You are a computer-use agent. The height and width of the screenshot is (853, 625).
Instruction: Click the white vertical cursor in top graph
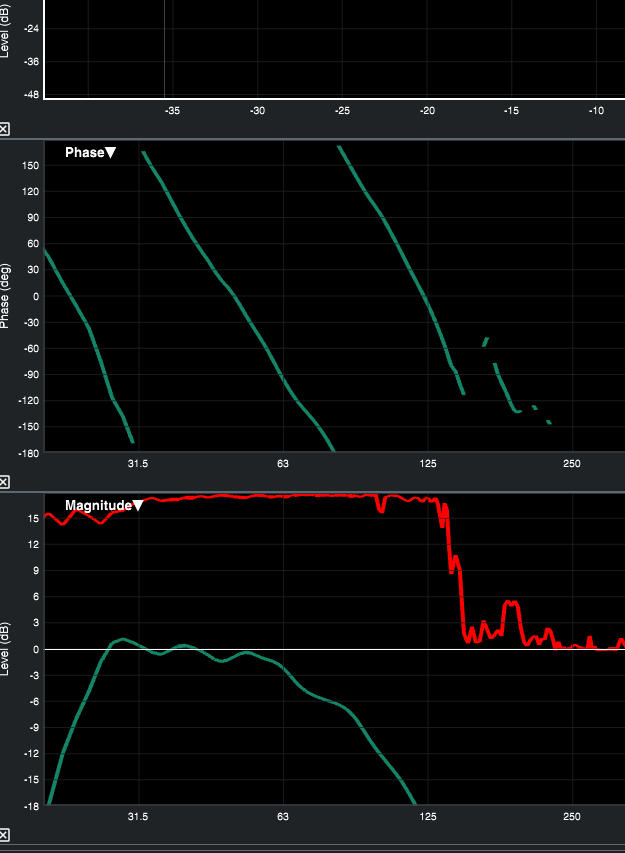[164, 49]
